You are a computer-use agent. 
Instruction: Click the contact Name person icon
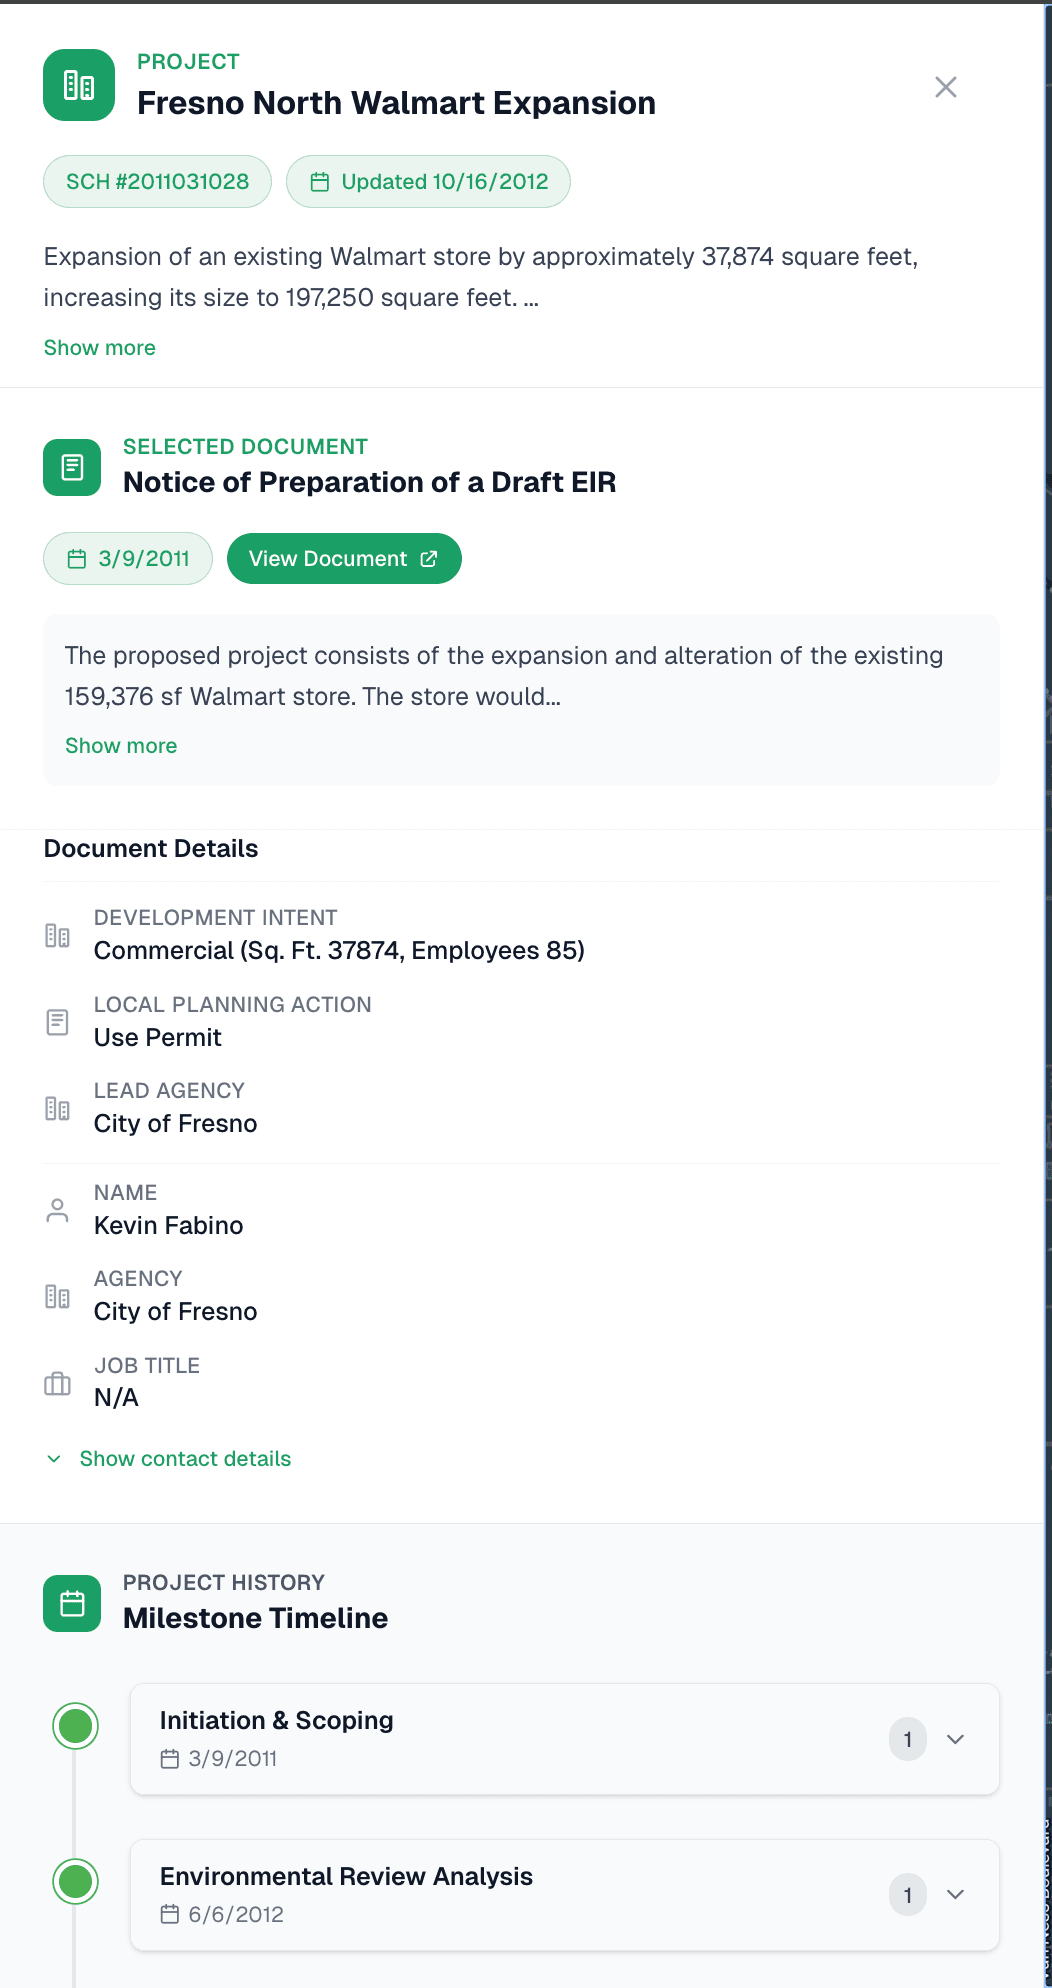coord(57,1210)
